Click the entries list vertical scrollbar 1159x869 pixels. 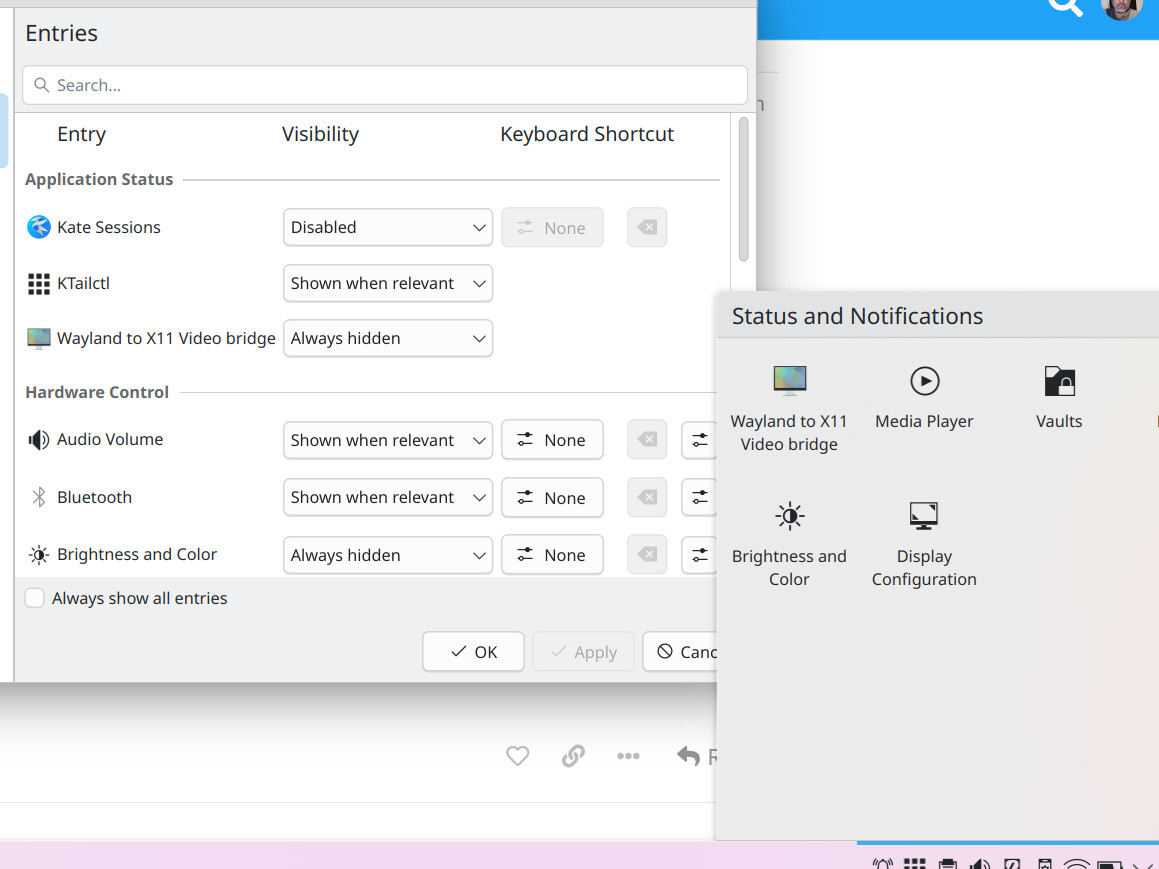tap(743, 189)
